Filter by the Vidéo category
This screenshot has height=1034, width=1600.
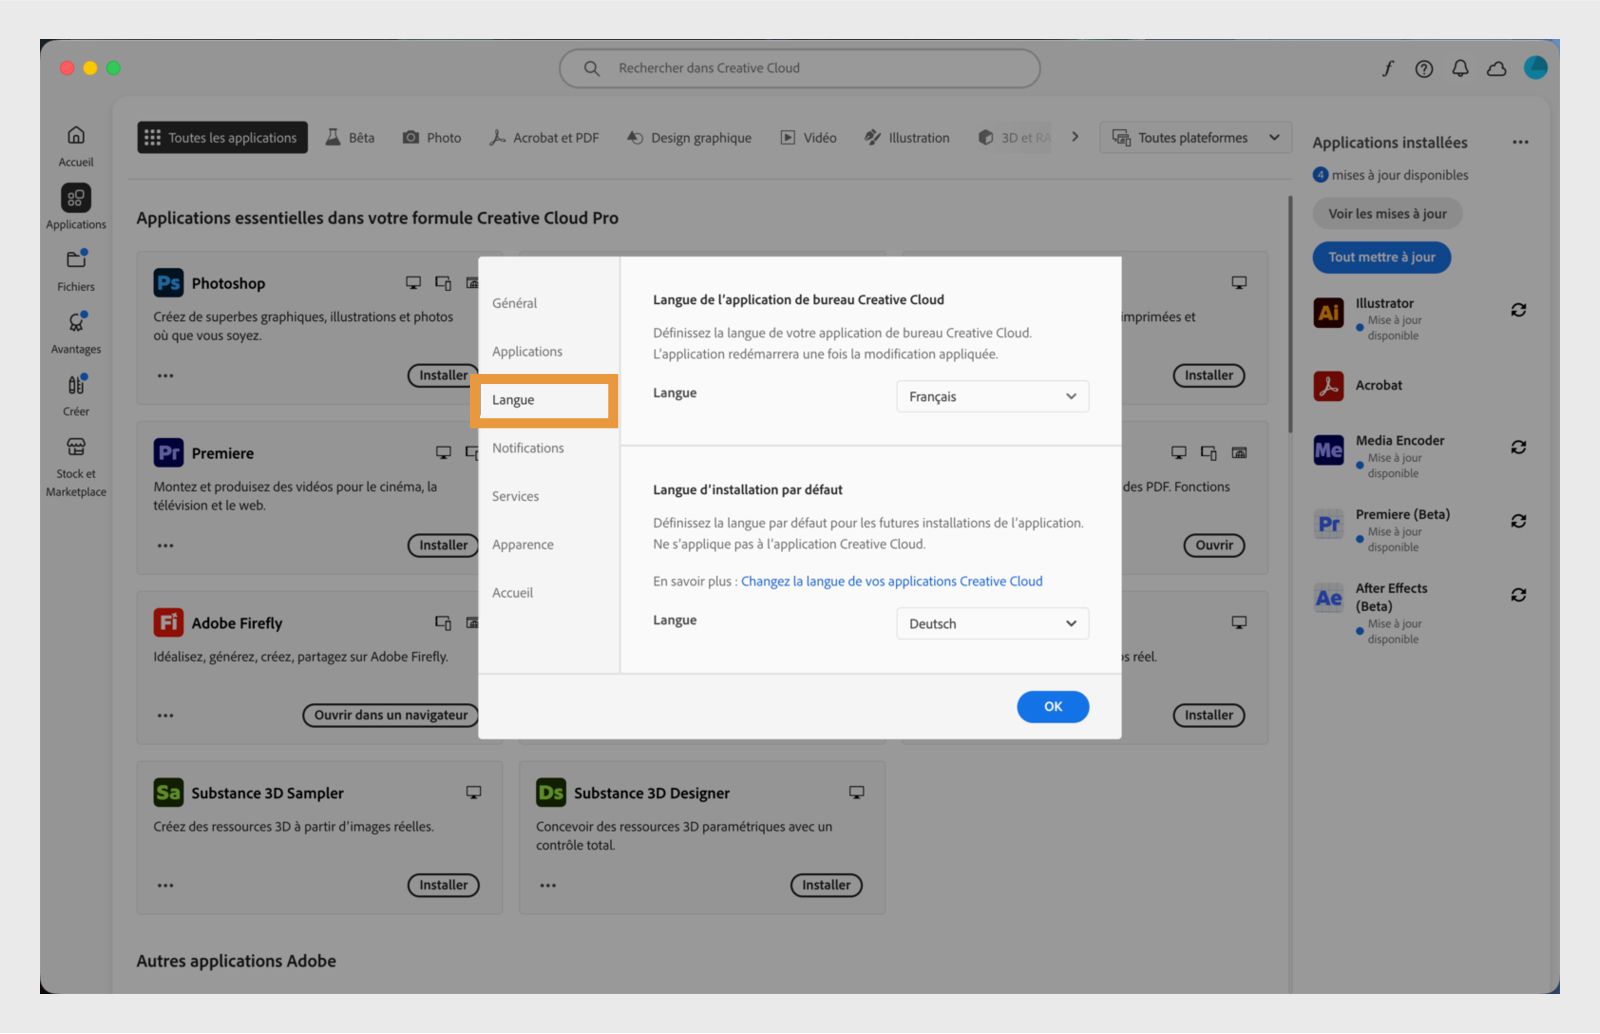pos(808,138)
